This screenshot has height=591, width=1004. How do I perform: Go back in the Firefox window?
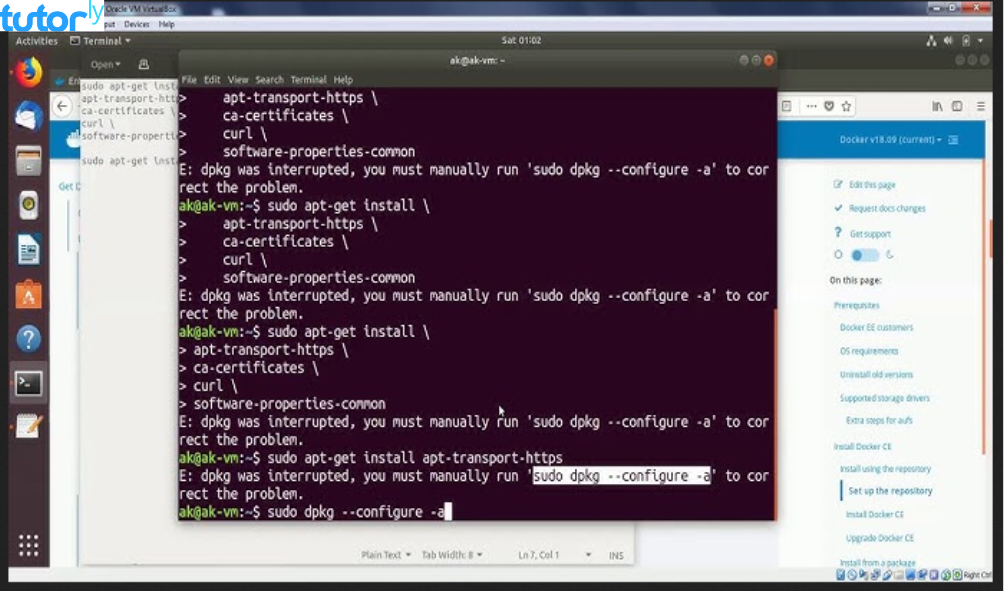point(62,106)
